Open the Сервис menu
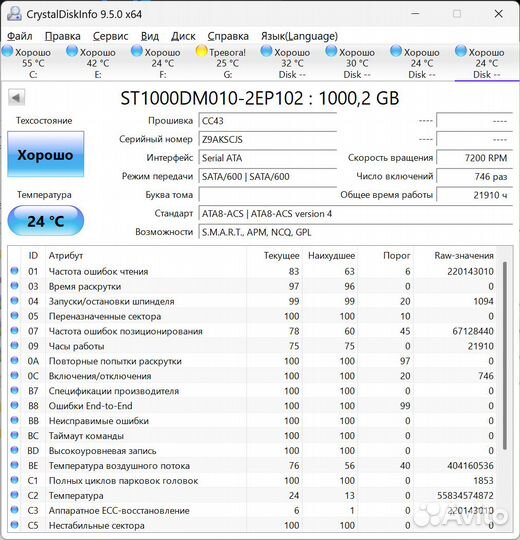Viewport: 520px width, 540px height. click(x=111, y=36)
